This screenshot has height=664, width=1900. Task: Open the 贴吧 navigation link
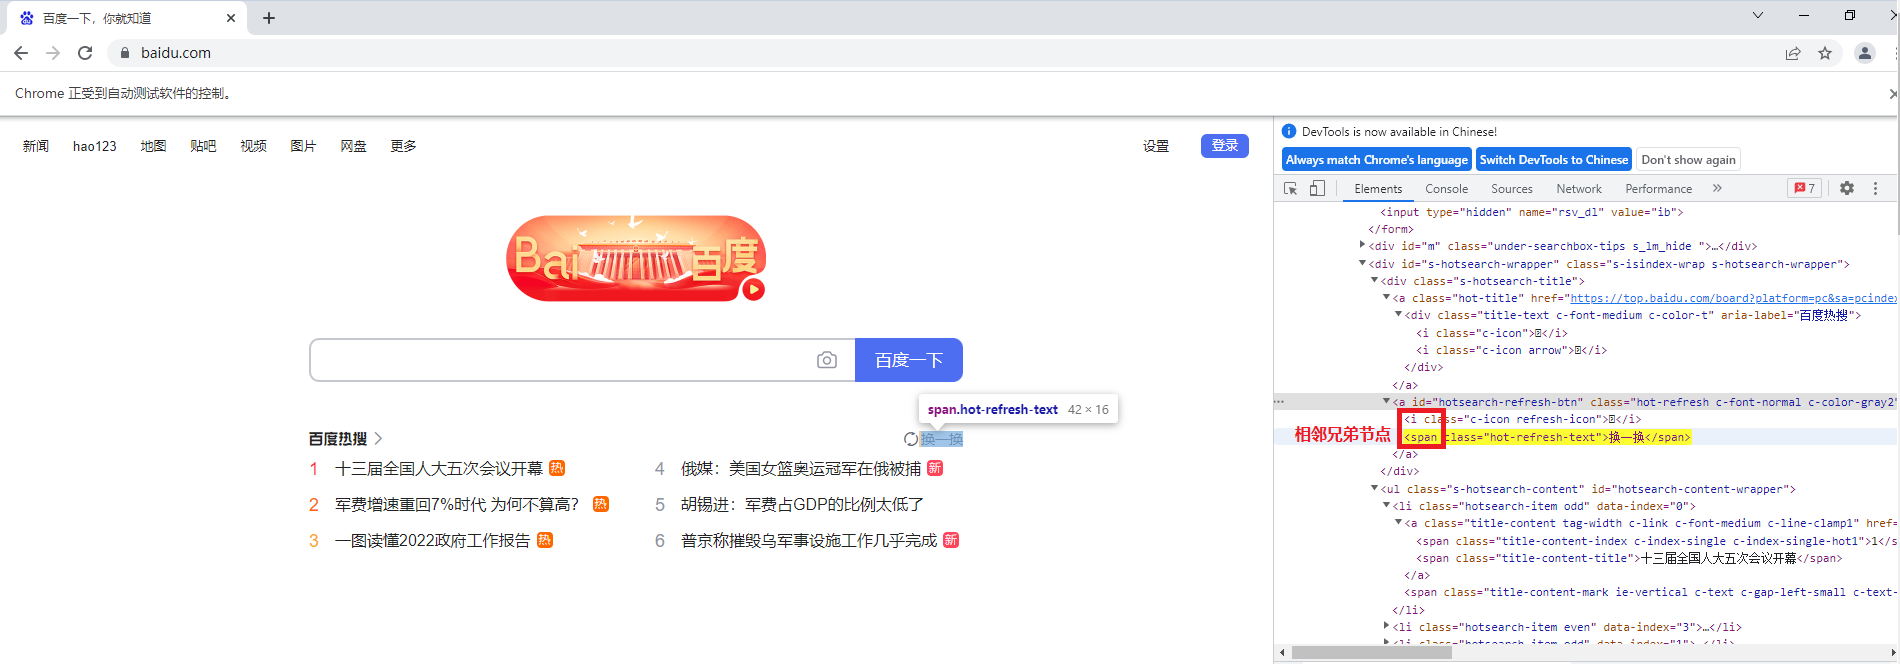tap(203, 146)
